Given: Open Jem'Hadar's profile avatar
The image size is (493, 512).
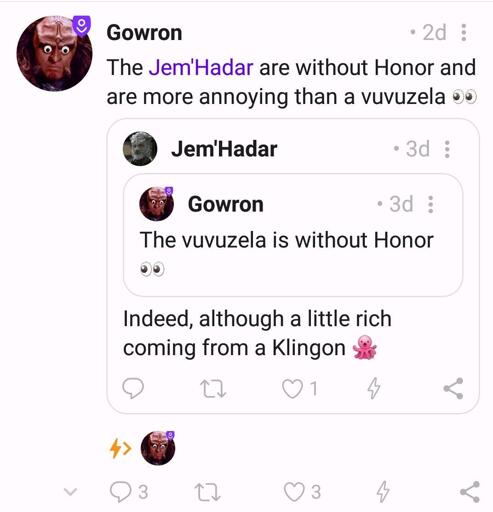Looking at the screenshot, I should (140, 149).
